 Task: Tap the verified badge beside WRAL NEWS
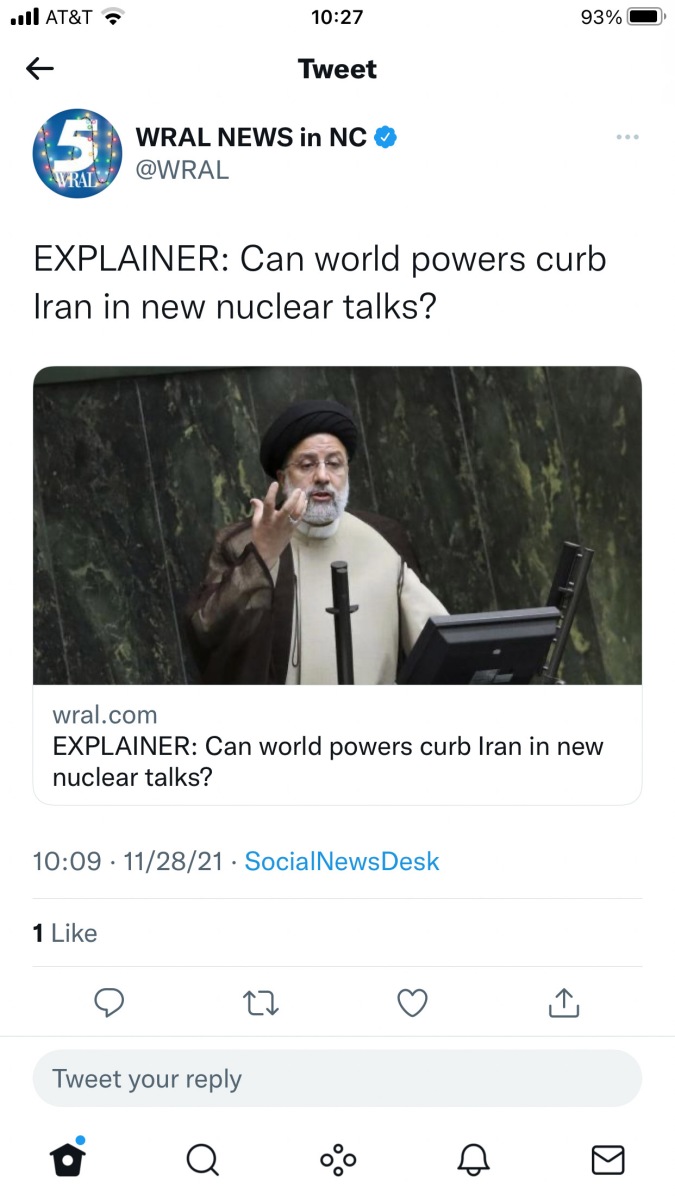click(387, 137)
